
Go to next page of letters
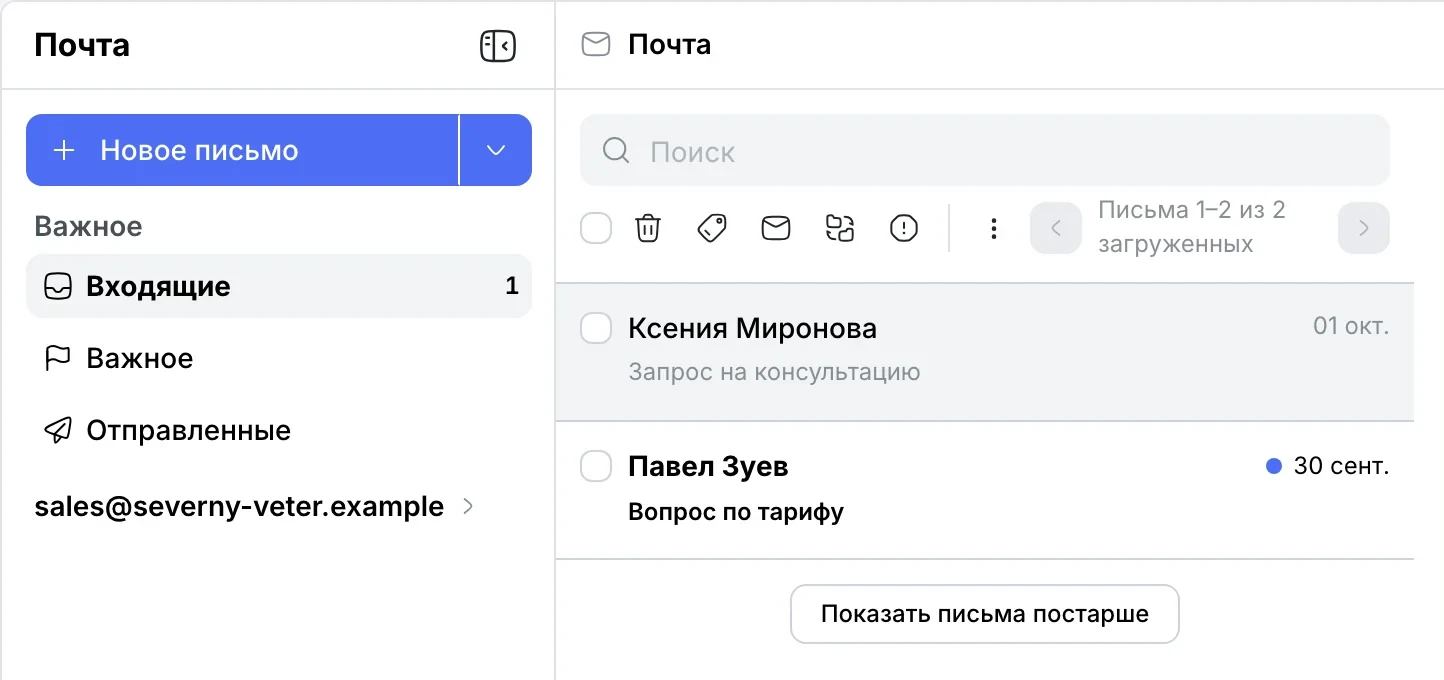click(x=1364, y=229)
